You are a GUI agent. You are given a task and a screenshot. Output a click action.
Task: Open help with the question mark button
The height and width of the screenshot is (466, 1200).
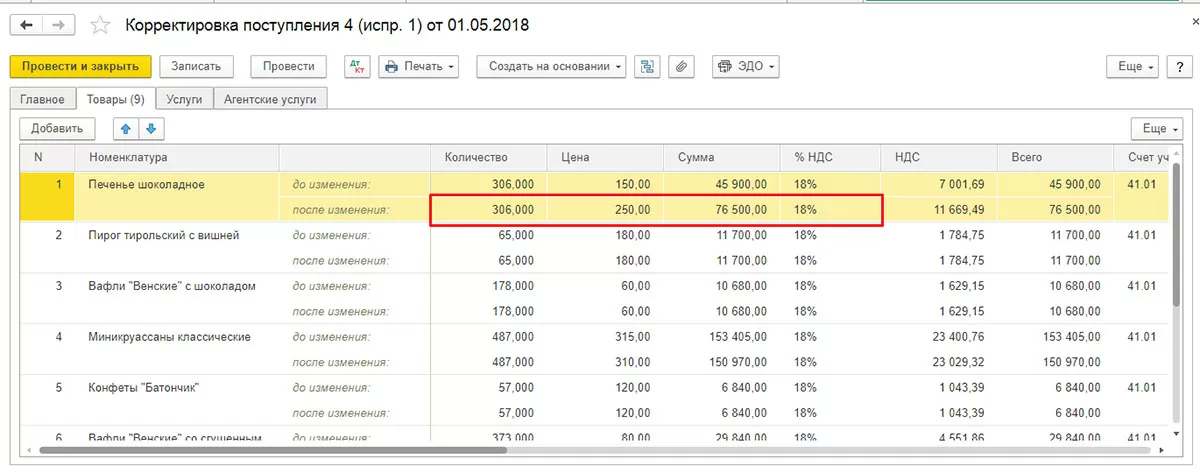[x=1181, y=67]
